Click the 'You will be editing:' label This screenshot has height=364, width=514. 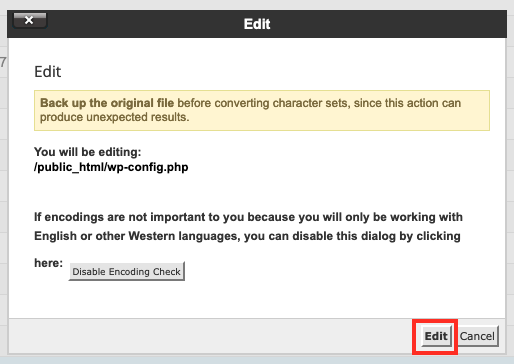coord(88,152)
